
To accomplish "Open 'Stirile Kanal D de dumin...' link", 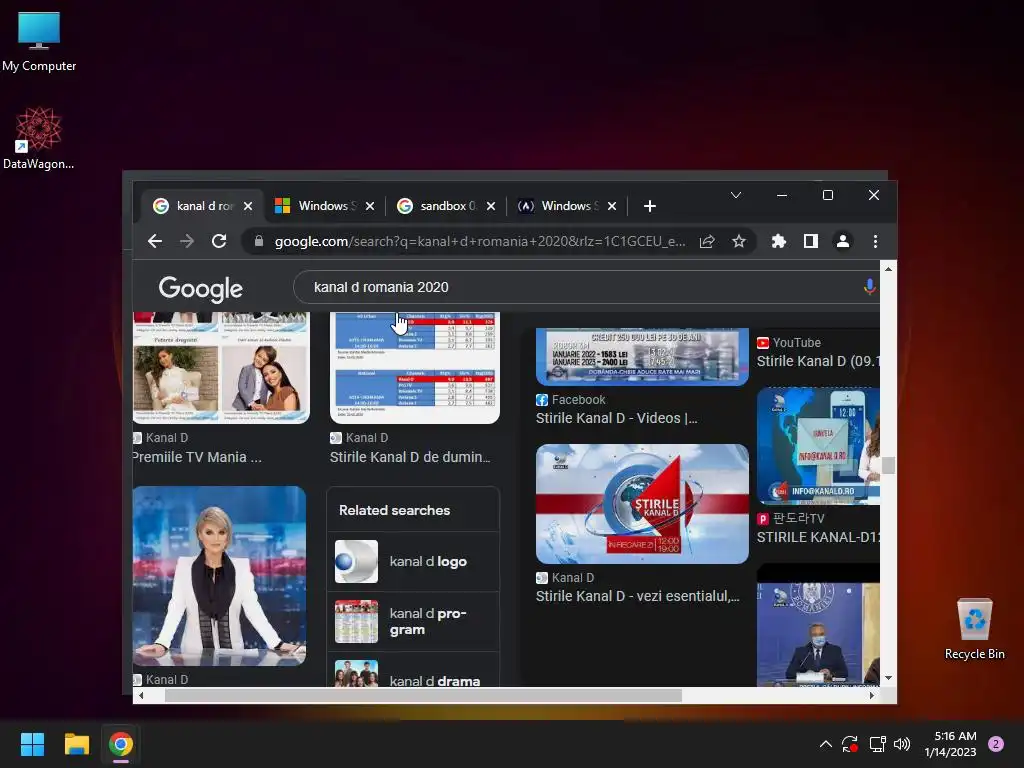I will (410, 457).
